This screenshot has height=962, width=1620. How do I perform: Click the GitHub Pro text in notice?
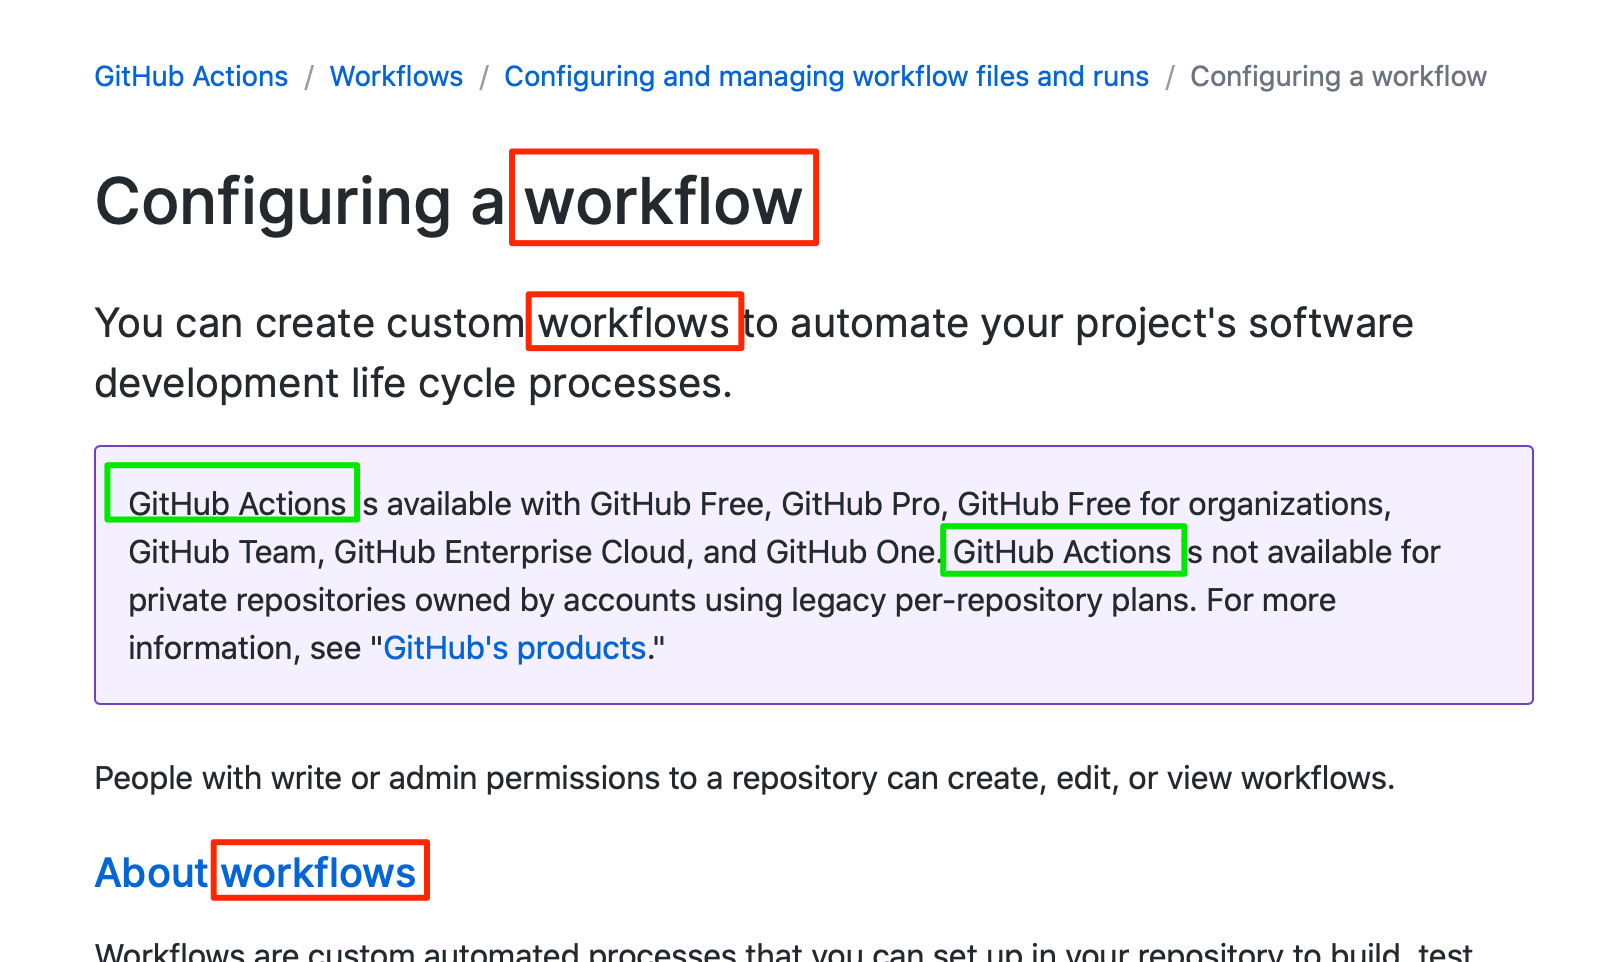(860, 504)
